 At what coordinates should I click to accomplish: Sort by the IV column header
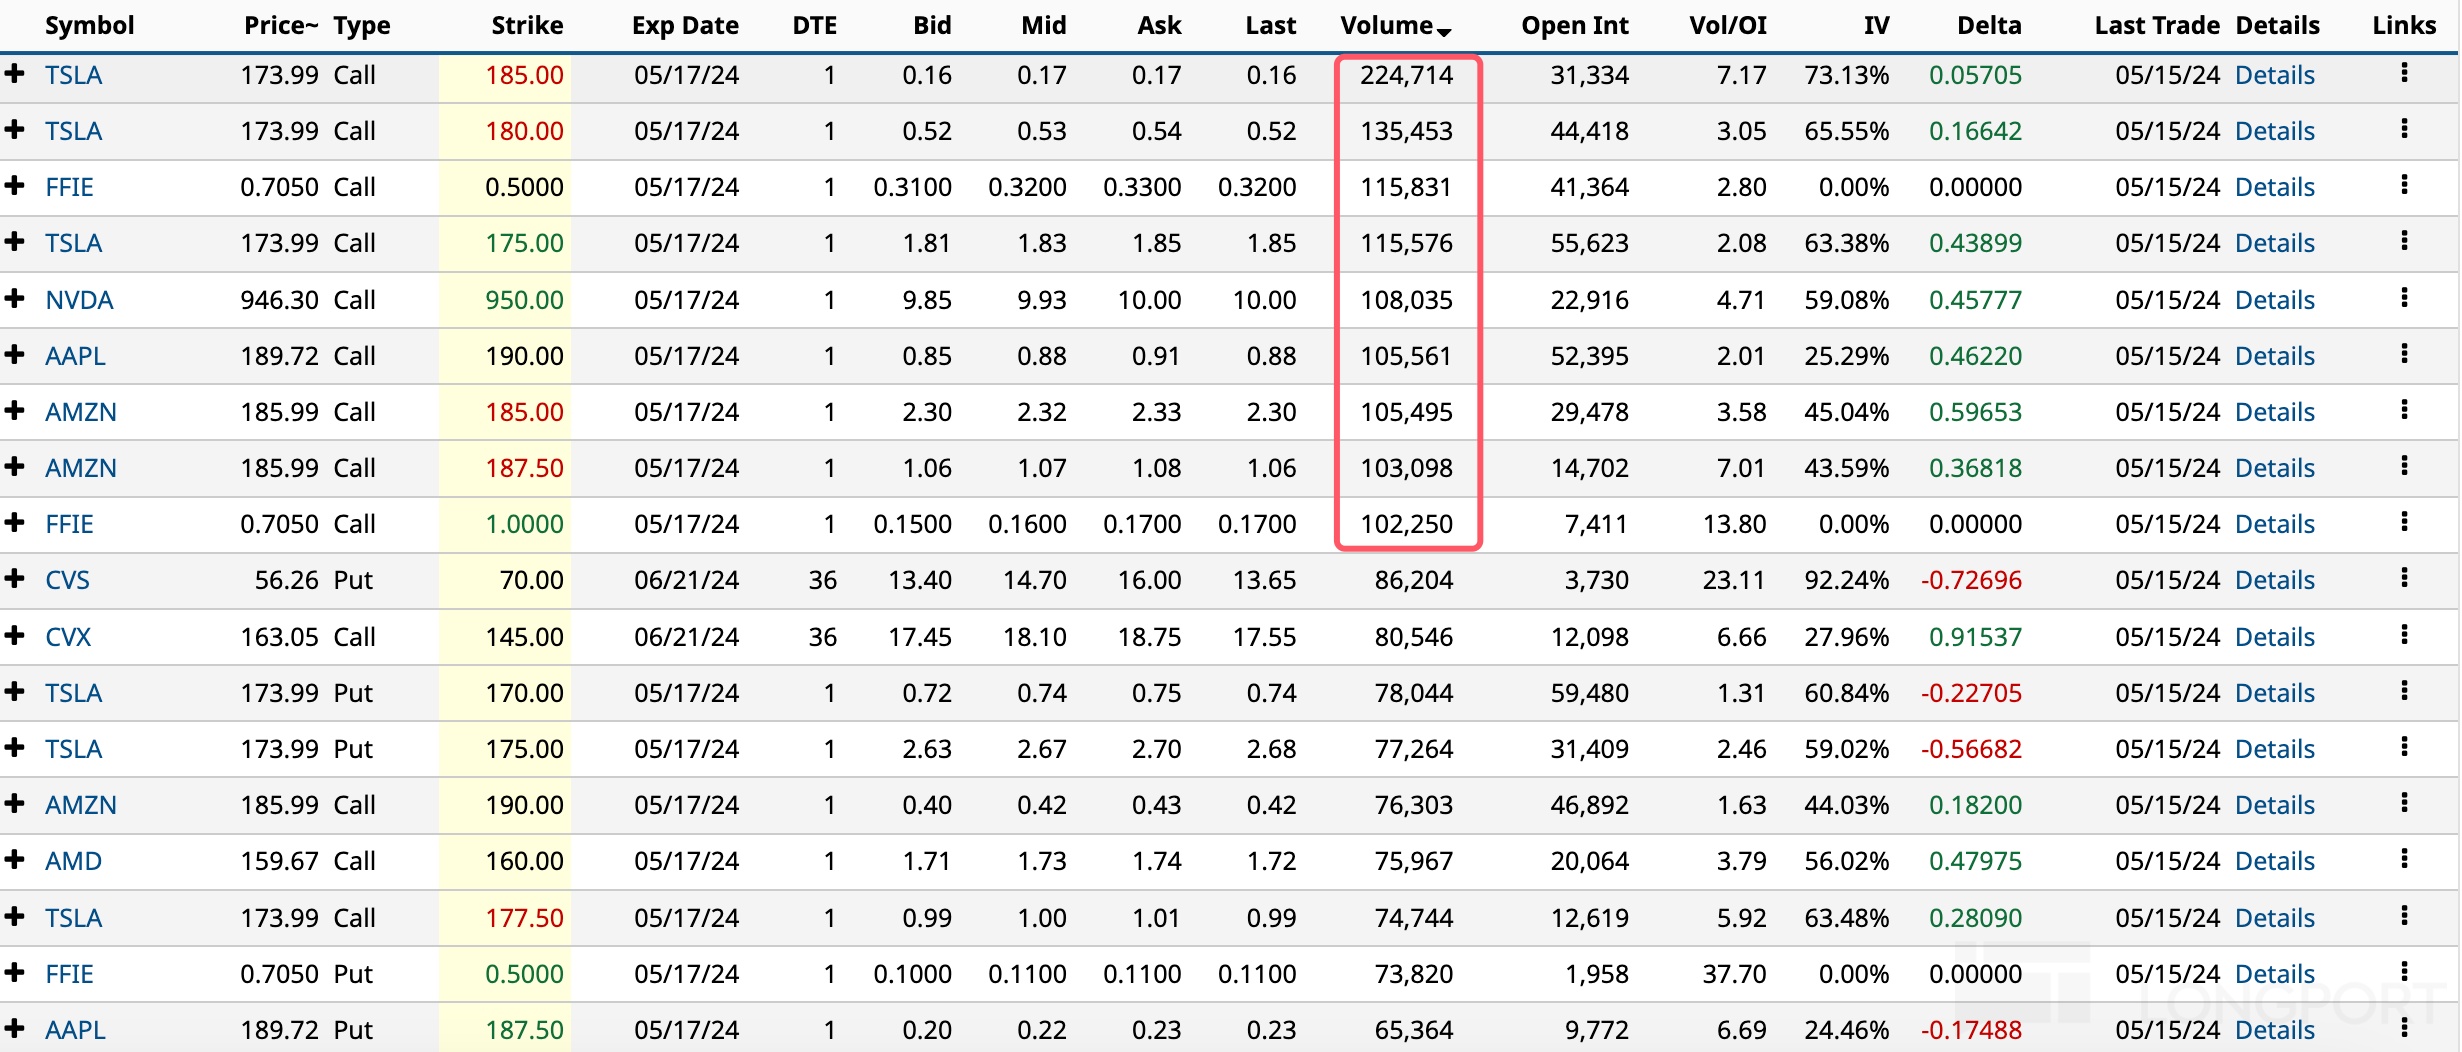[x=1877, y=26]
